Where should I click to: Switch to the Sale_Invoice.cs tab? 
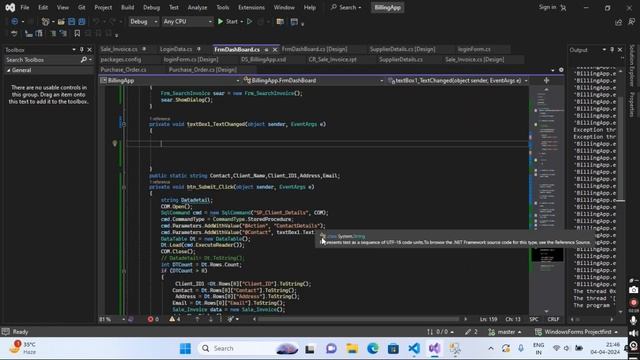[x=119, y=49]
